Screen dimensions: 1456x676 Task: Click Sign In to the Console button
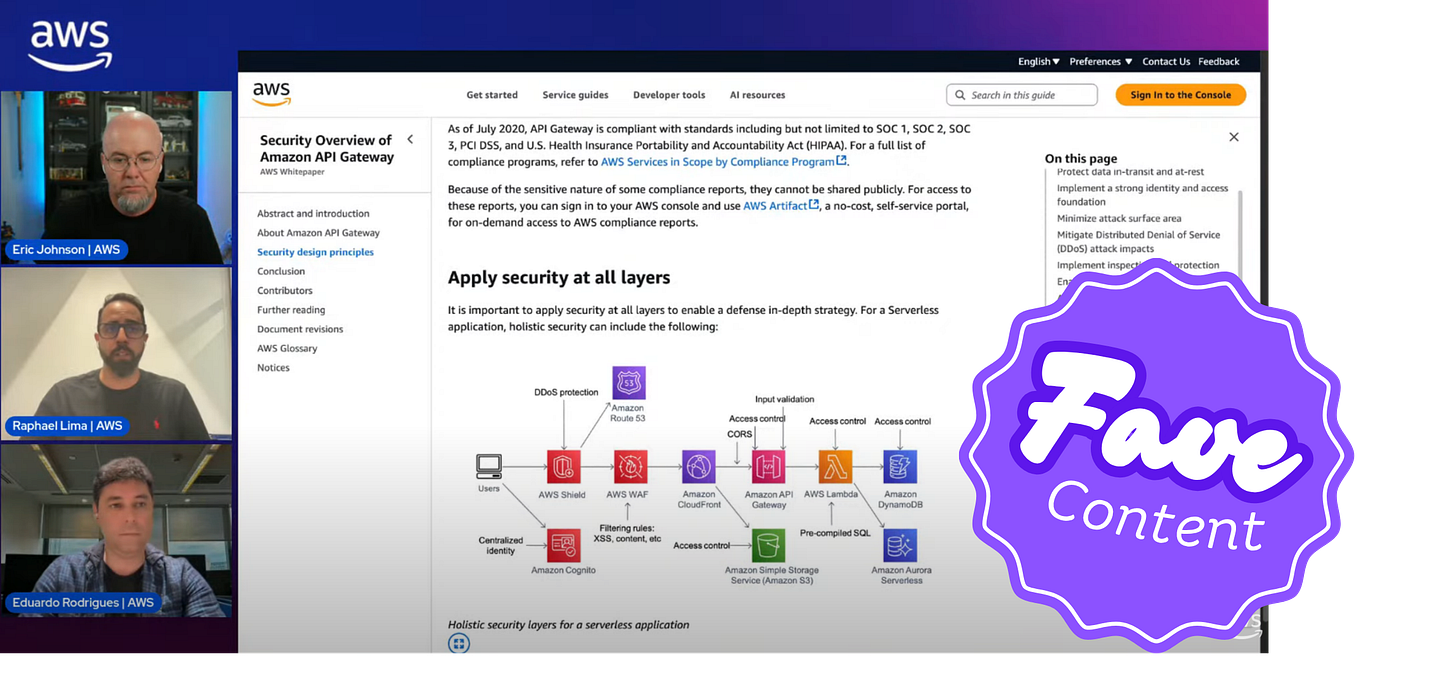point(1181,95)
